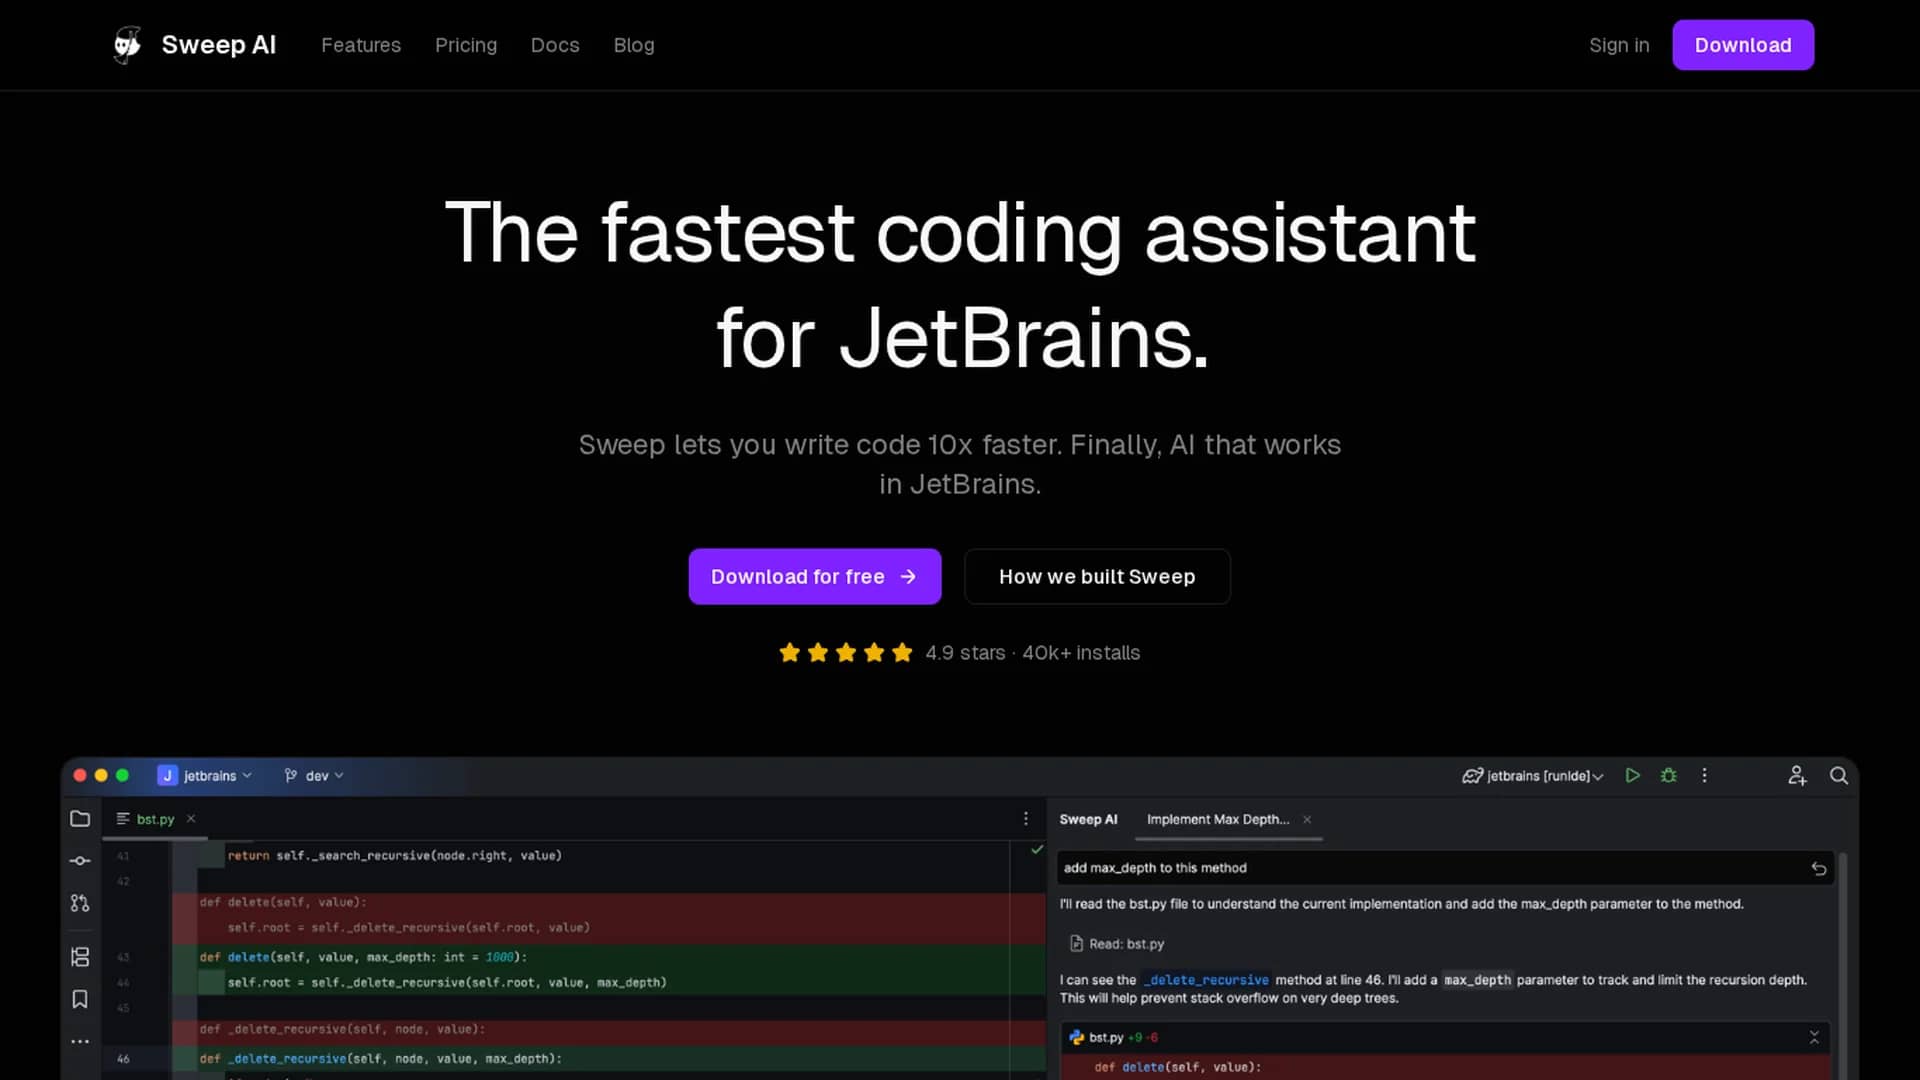Click the green Run icon
The height and width of the screenshot is (1080, 1920).
(x=1633, y=775)
